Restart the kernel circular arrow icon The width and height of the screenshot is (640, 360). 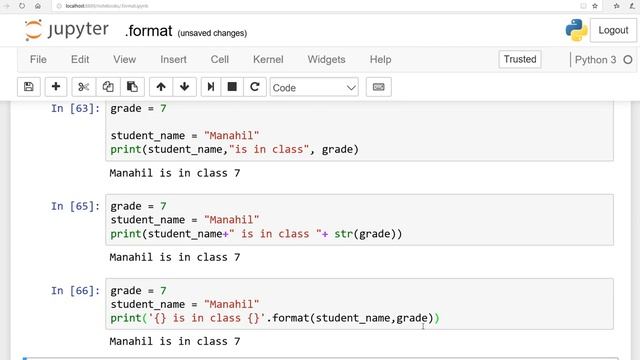pyautogui.click(x=255, y=87)
